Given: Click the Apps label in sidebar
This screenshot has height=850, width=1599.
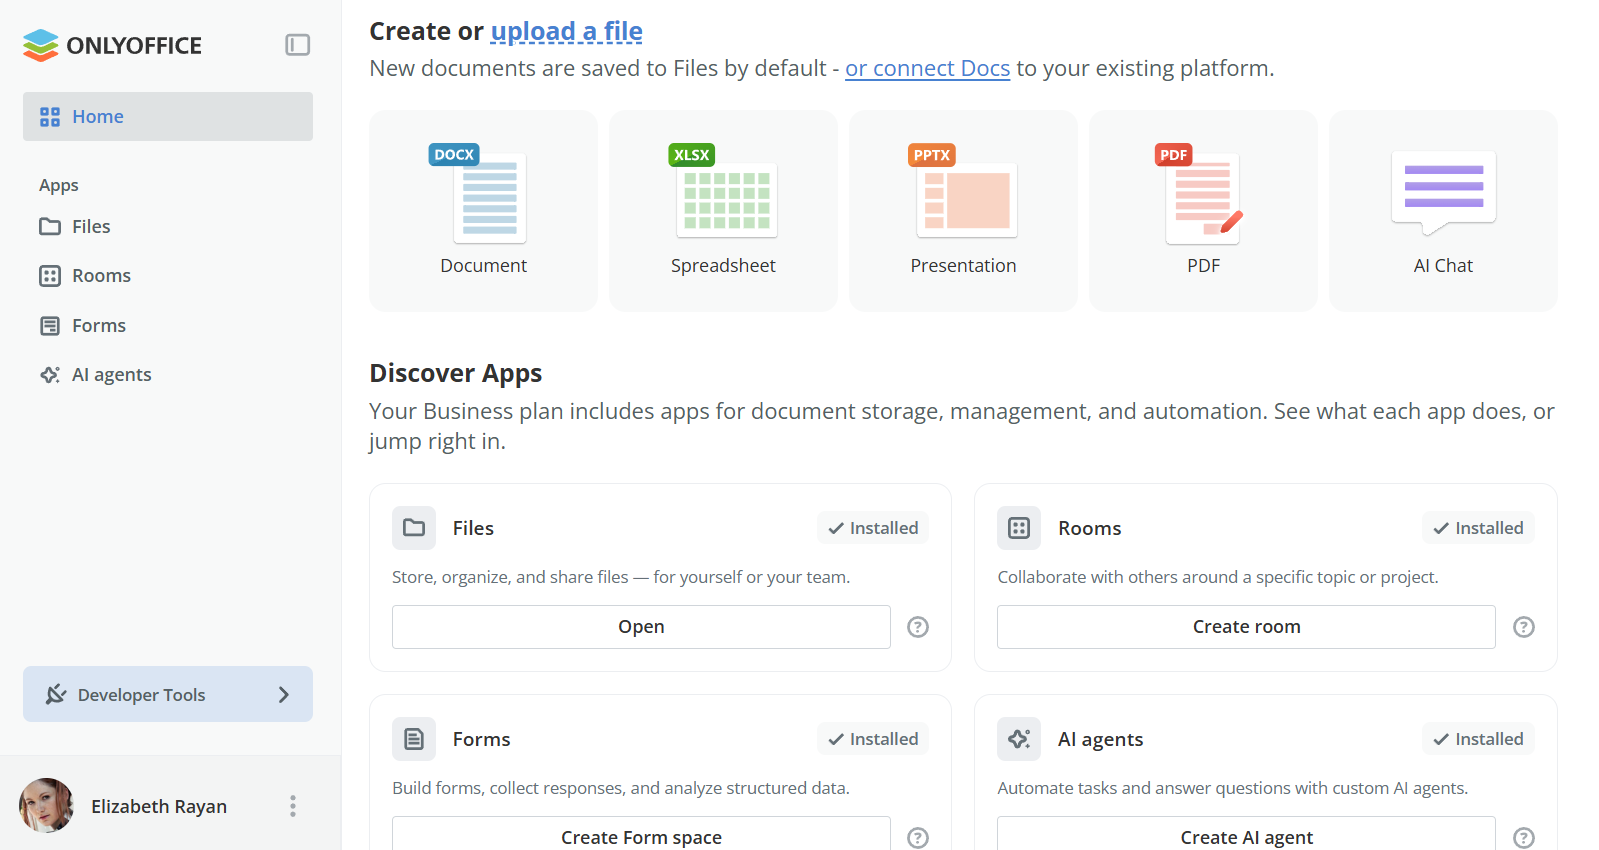Looking at the screenshot, I should coord(59,185).
